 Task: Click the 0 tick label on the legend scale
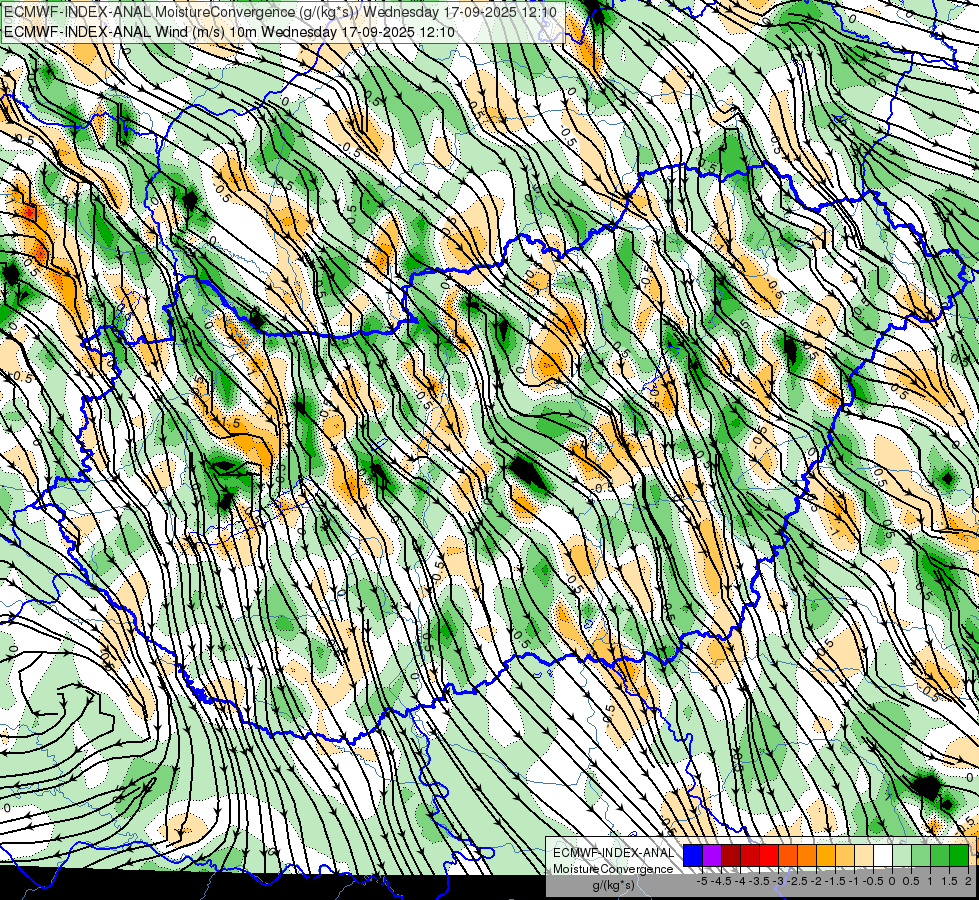(x=892, y=881)
